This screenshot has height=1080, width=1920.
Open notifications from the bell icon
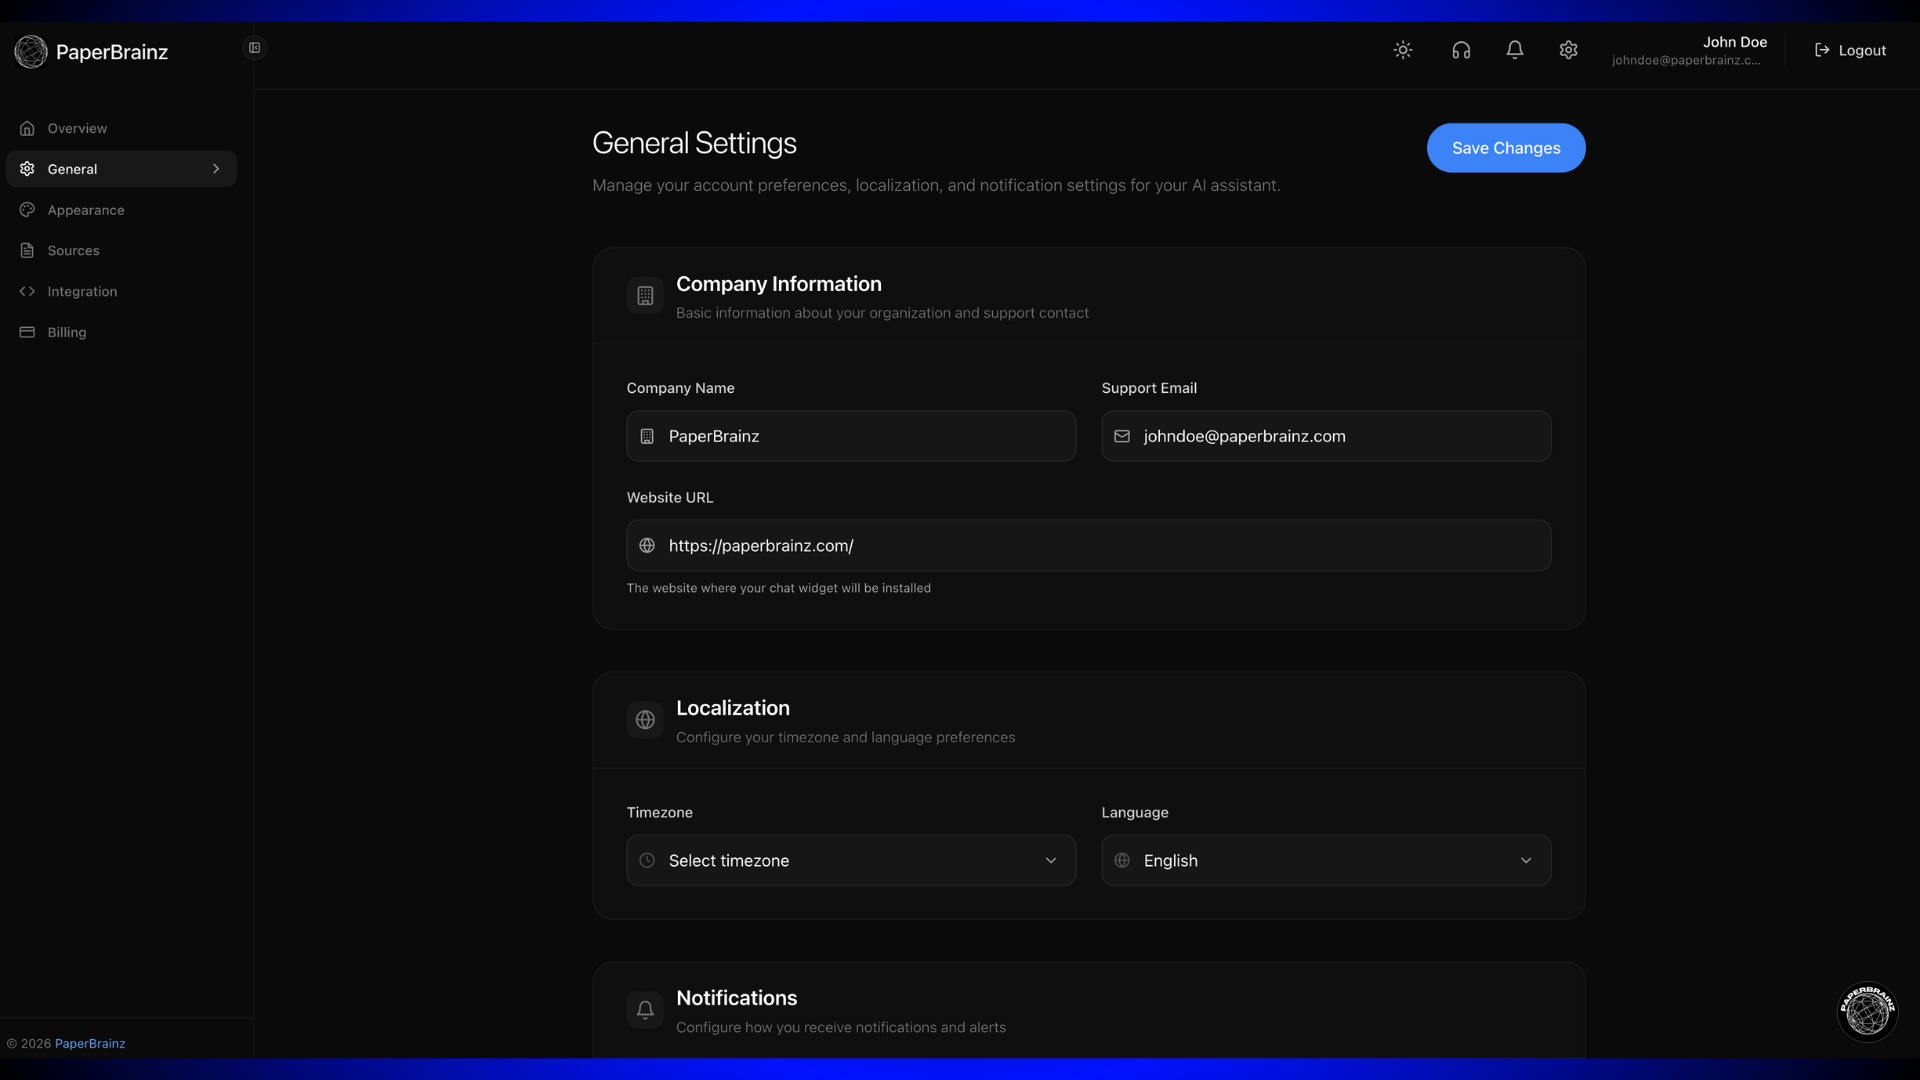1514,49
